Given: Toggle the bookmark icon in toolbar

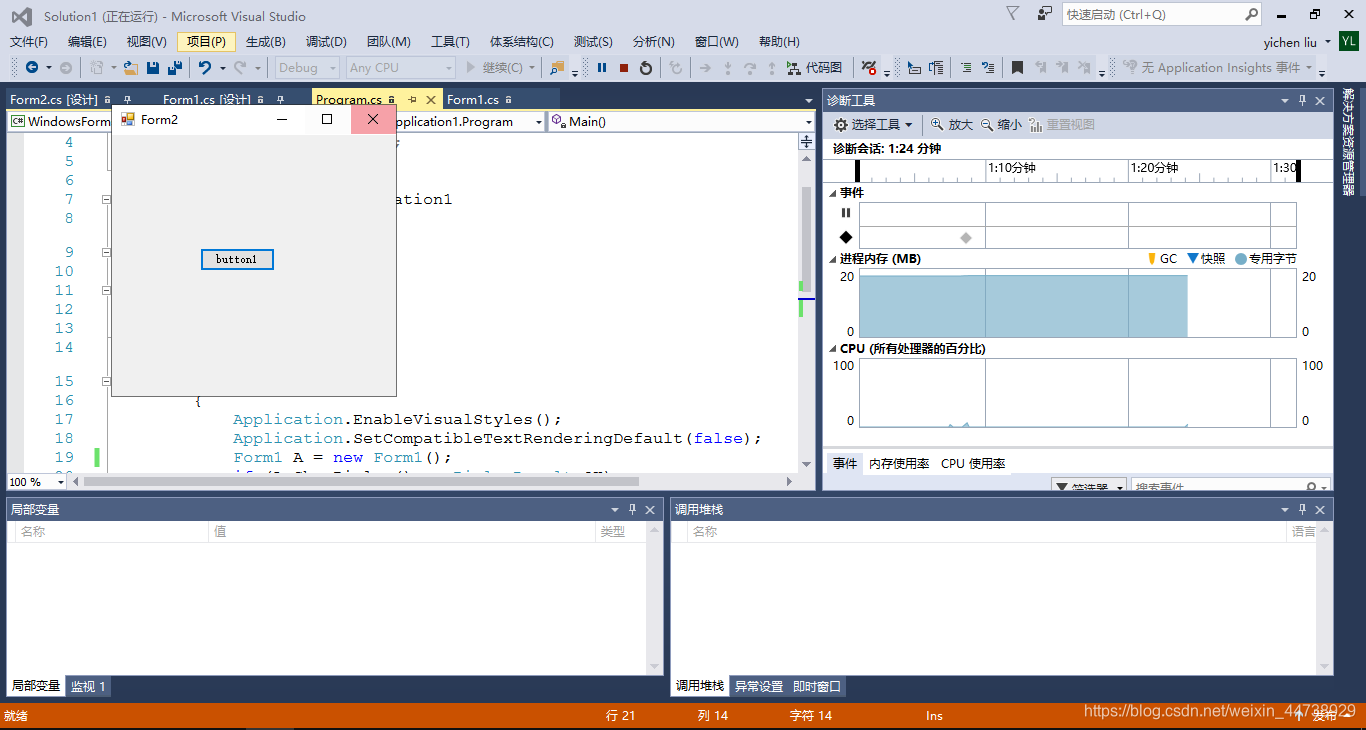Looking at the screenshot, I should (1017, 67).
